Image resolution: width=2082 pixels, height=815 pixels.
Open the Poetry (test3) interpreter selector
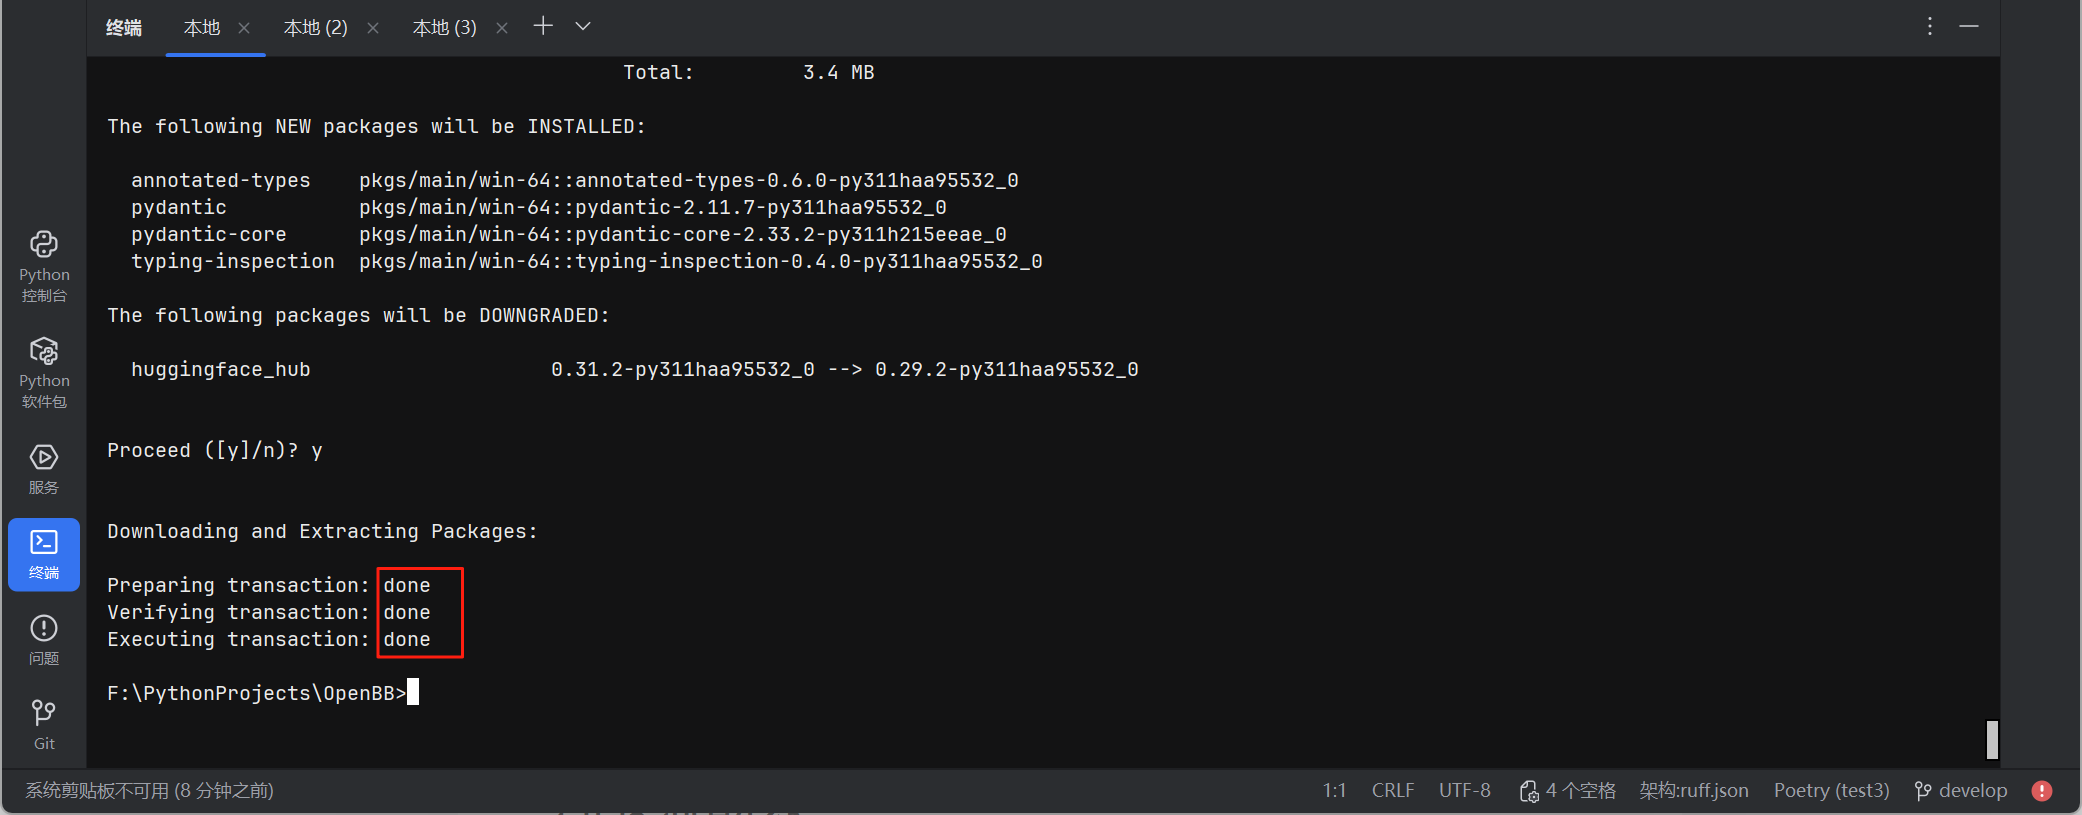[1831, 790]
